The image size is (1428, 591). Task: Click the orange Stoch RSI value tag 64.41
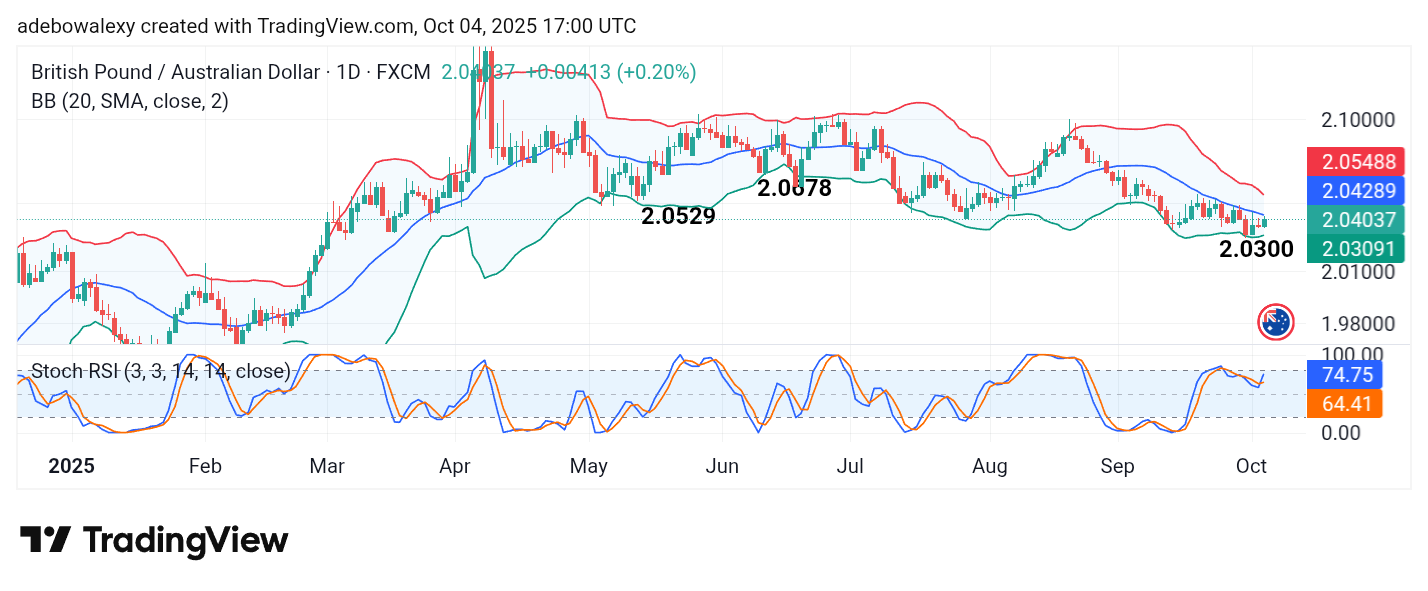(x=1344, y=404)
